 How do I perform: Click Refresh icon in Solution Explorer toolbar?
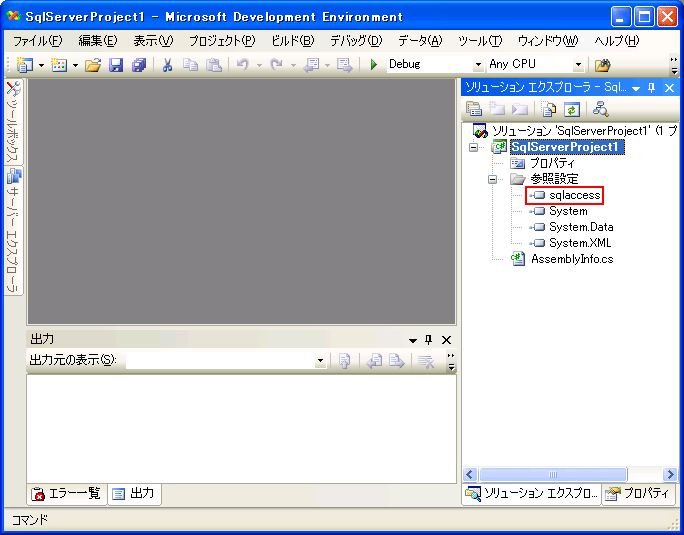coord(571,109)
